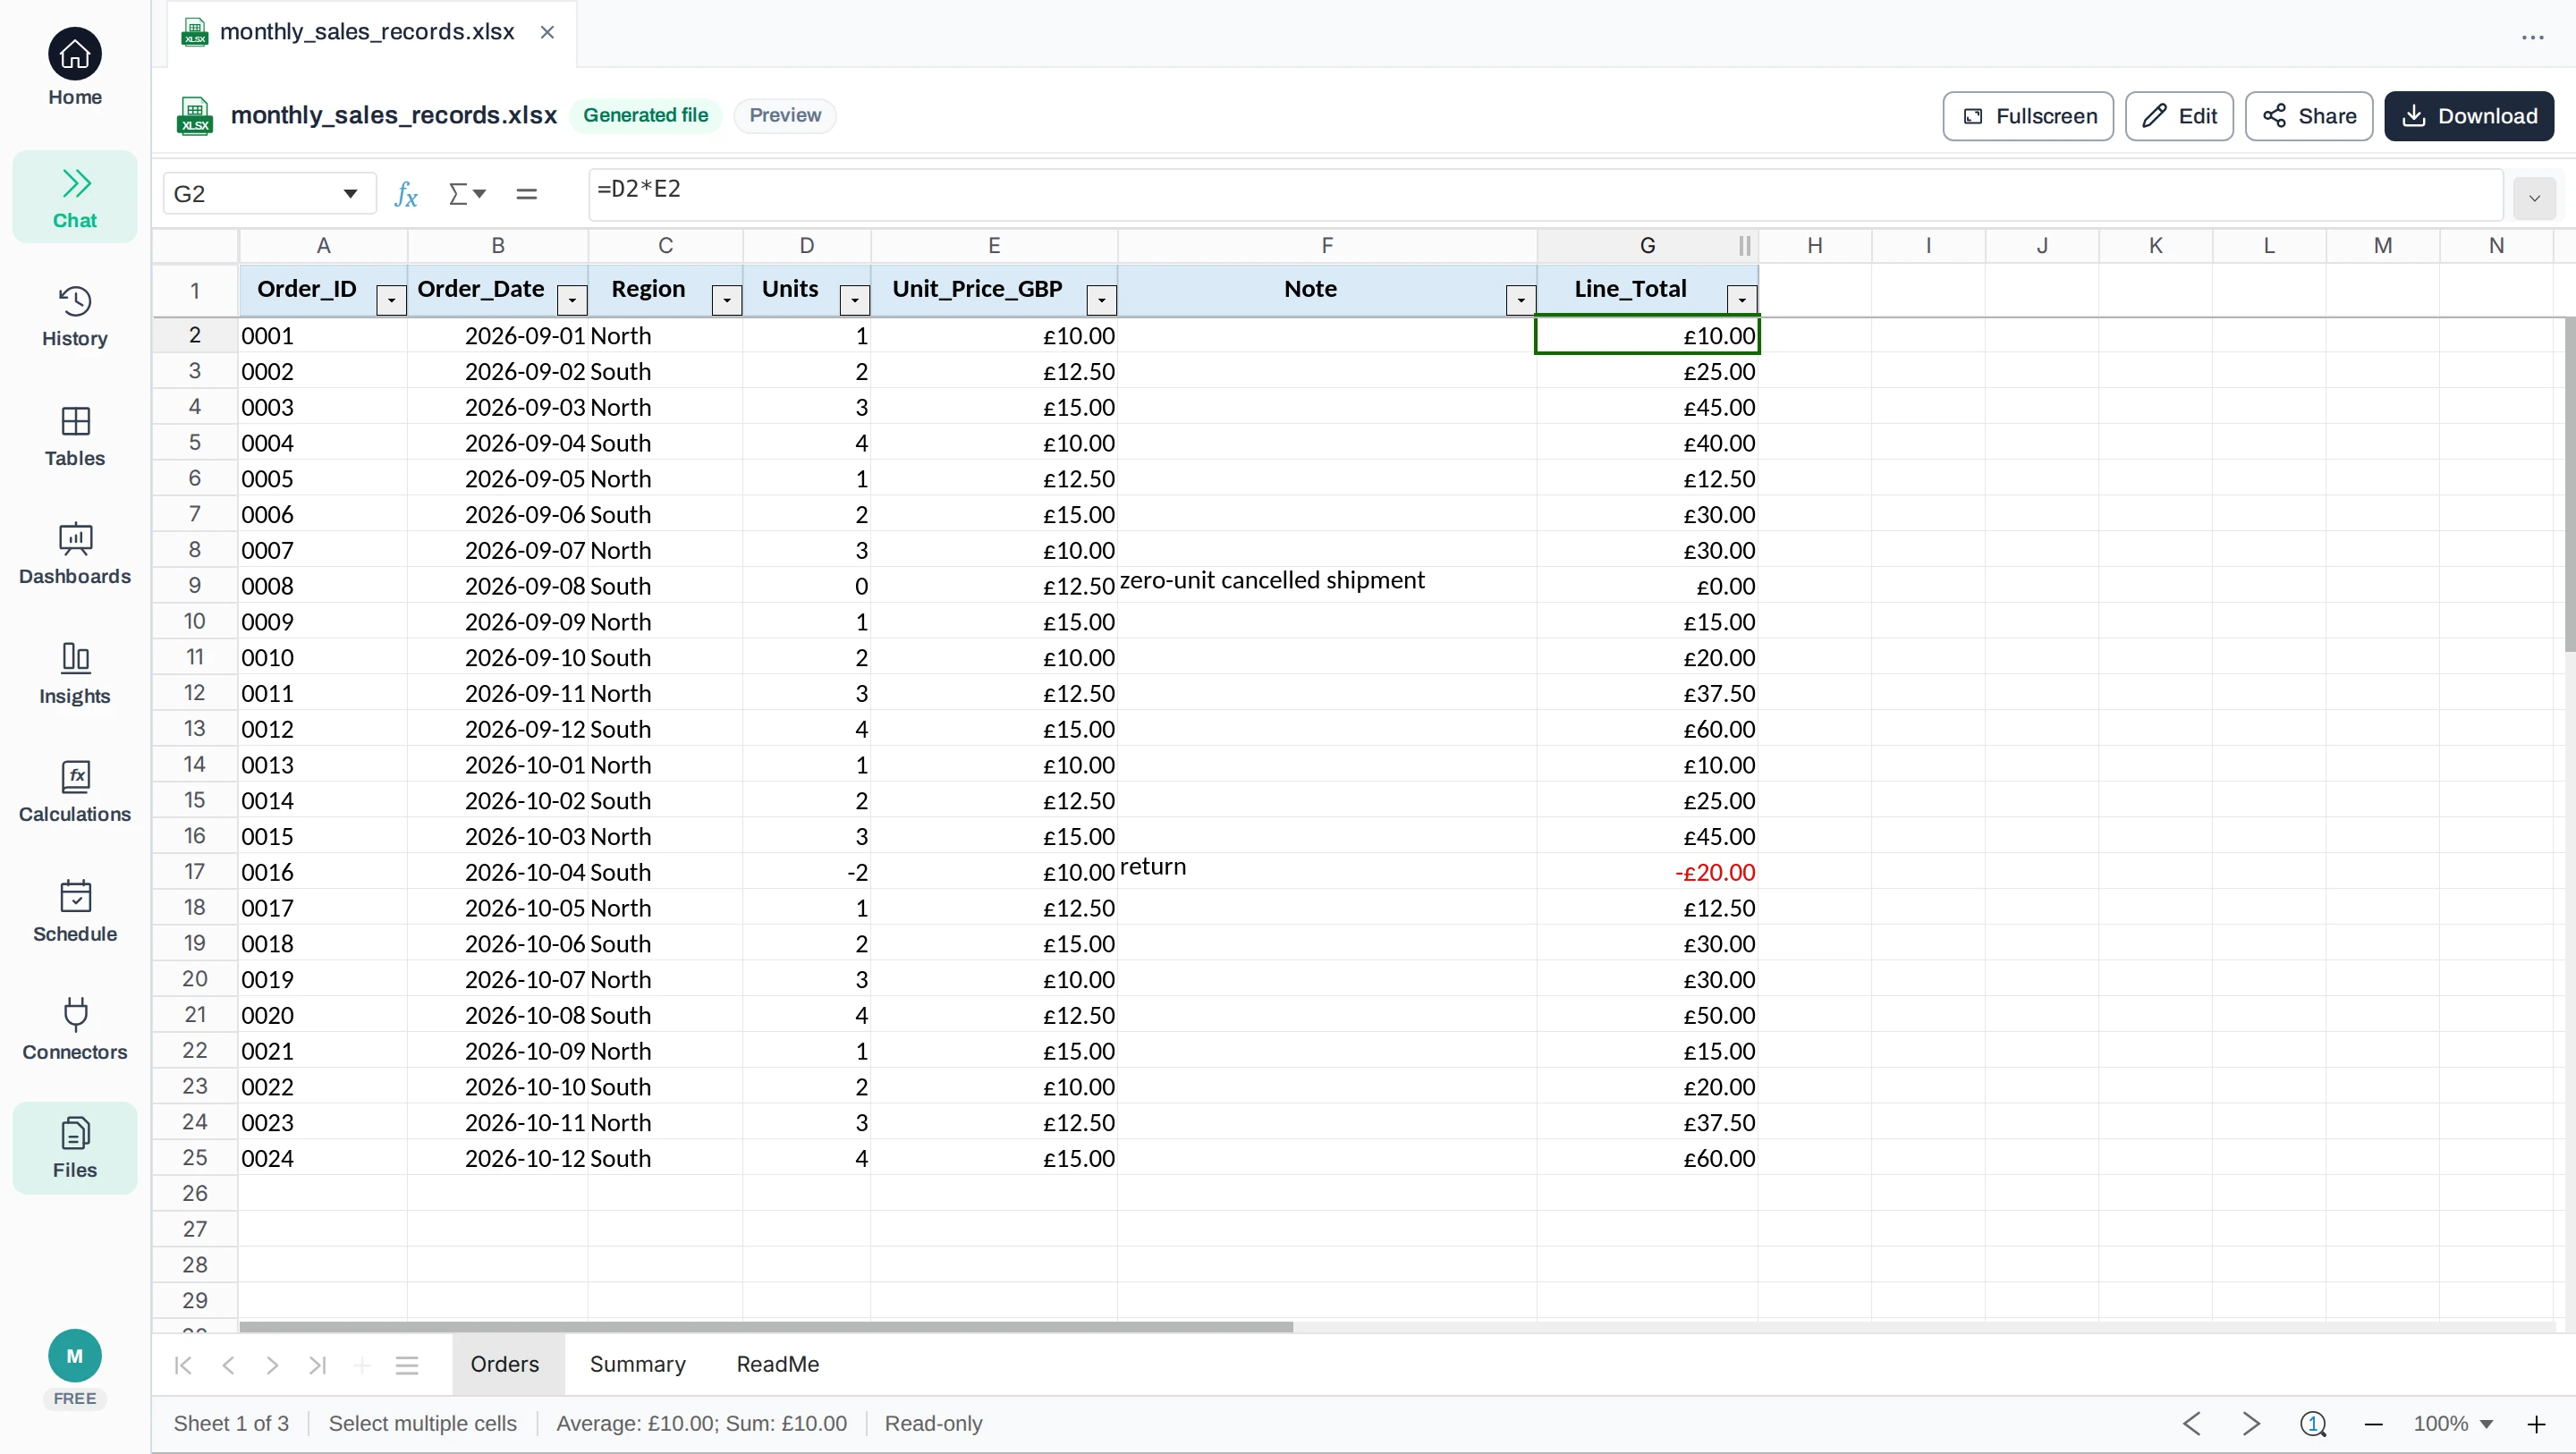Click the Share button
The height and width of the screenshot is (1454, 2576).
[x=2309, y=116]
